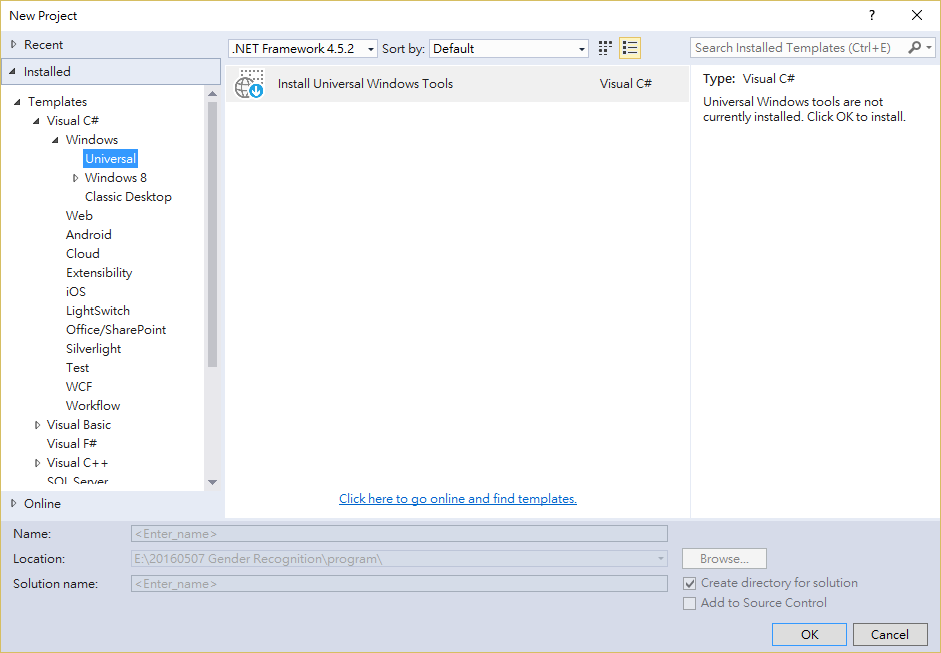Select the WCF template category
Screen dimensions: 941x653
pyautogui.click(x=79, y=387)
